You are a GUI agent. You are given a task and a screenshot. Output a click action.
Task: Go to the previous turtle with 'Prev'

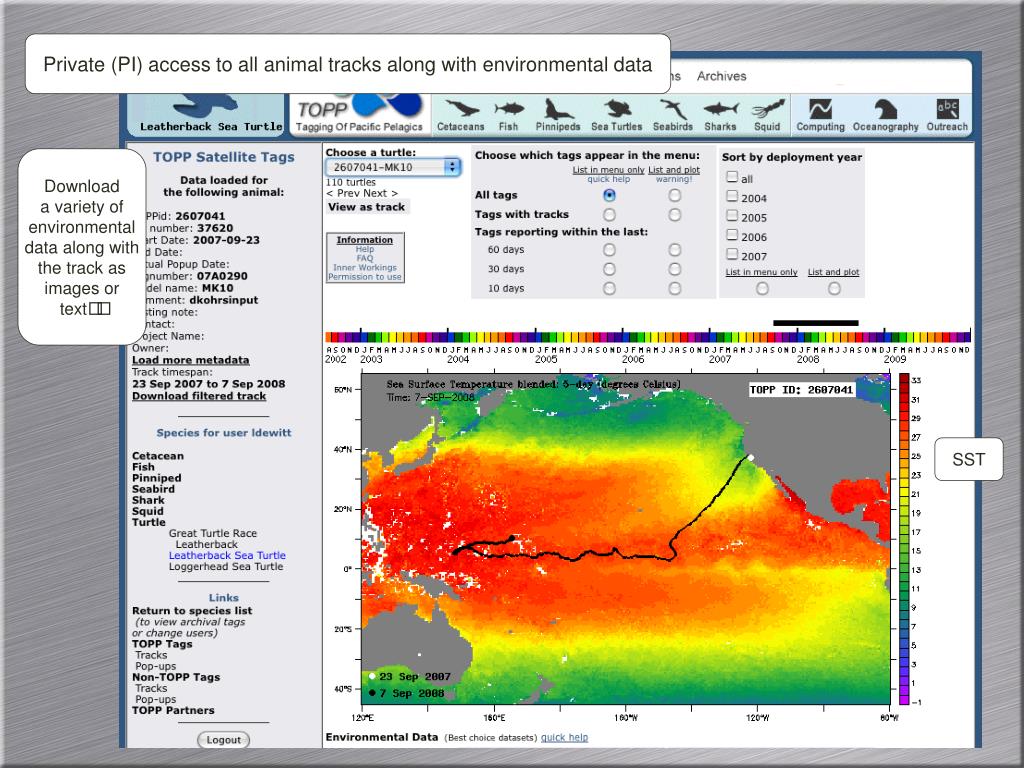346,193
